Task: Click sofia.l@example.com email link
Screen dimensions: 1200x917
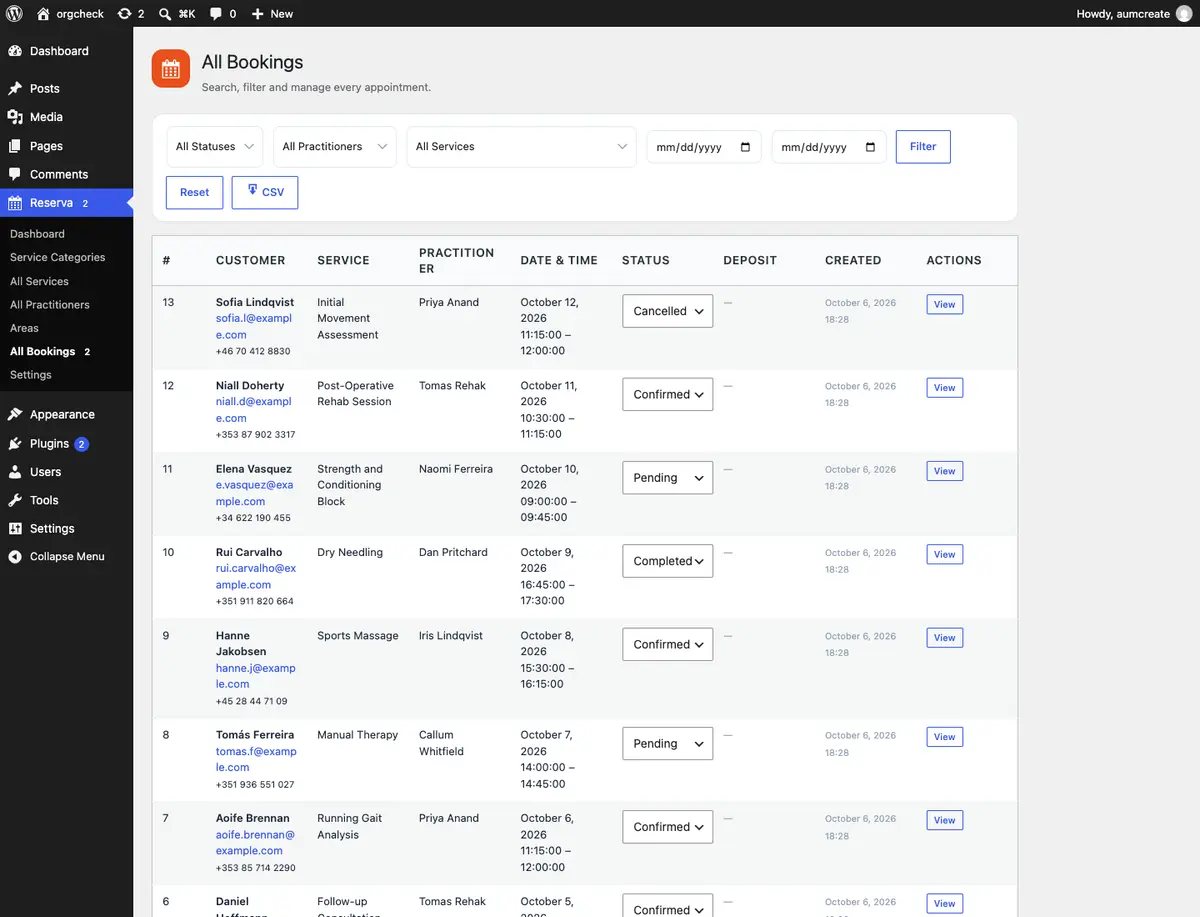Action: click(254, 327)
